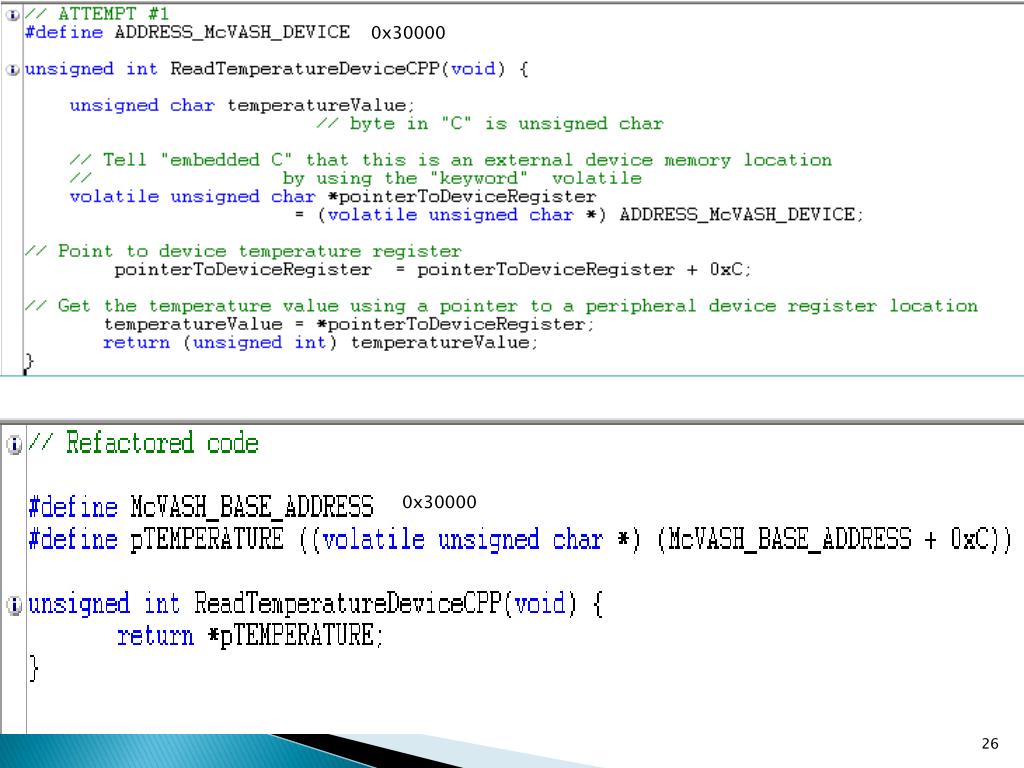Select the "// ATTEMPT #1" comment
1024x768 pixels.
tap(97, 14)
